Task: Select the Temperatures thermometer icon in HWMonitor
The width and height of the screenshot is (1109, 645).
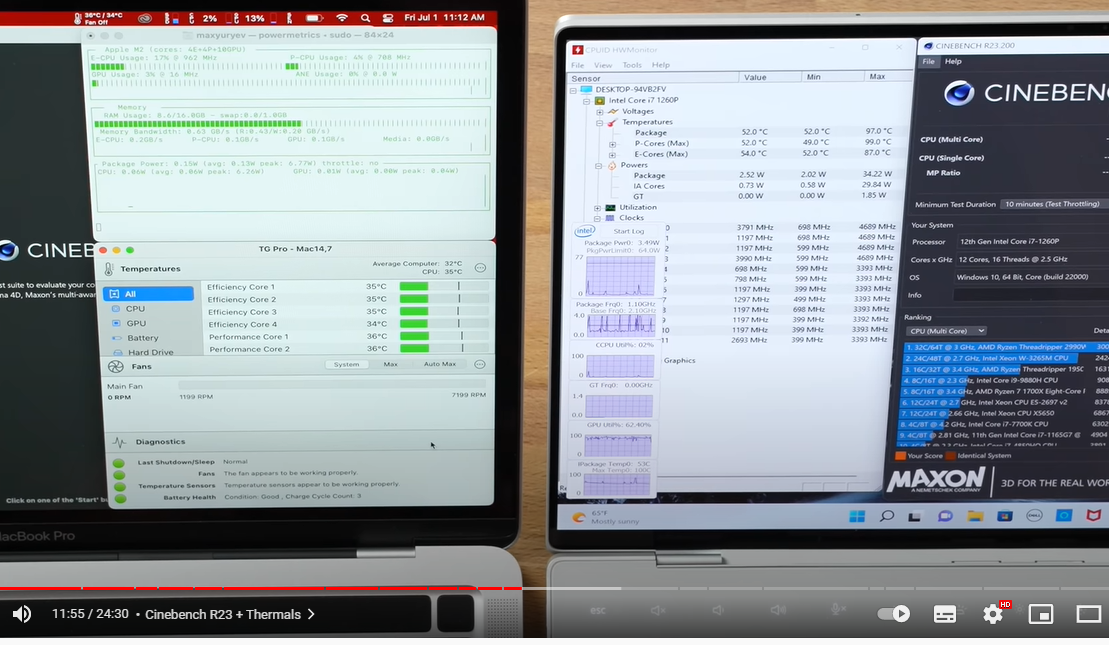Action: 612,122
